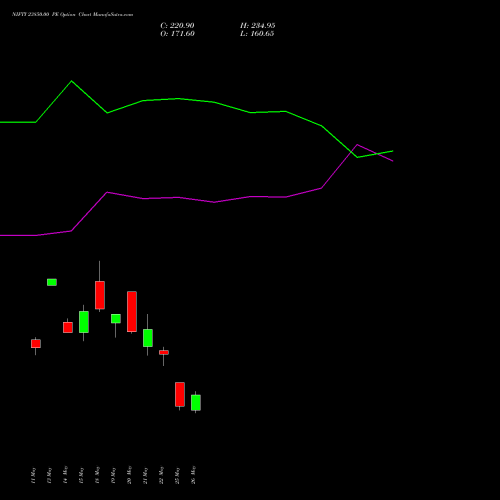The image size is (500, 500).
Task: Select the open value O: 171.60
Action: [177, 34]
